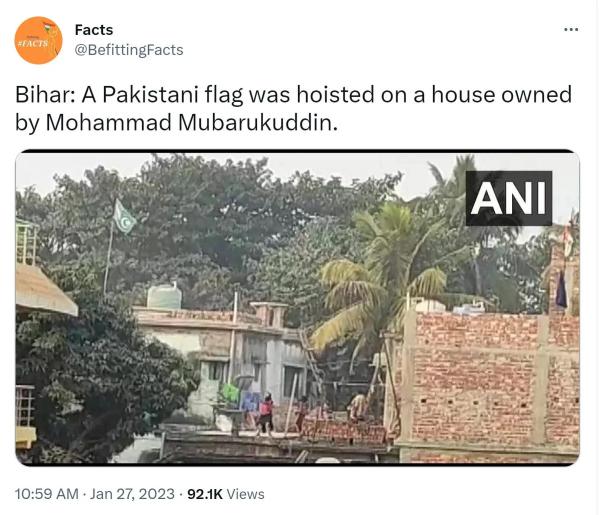Click the #FACTS text inside avatar

point(32,43)
